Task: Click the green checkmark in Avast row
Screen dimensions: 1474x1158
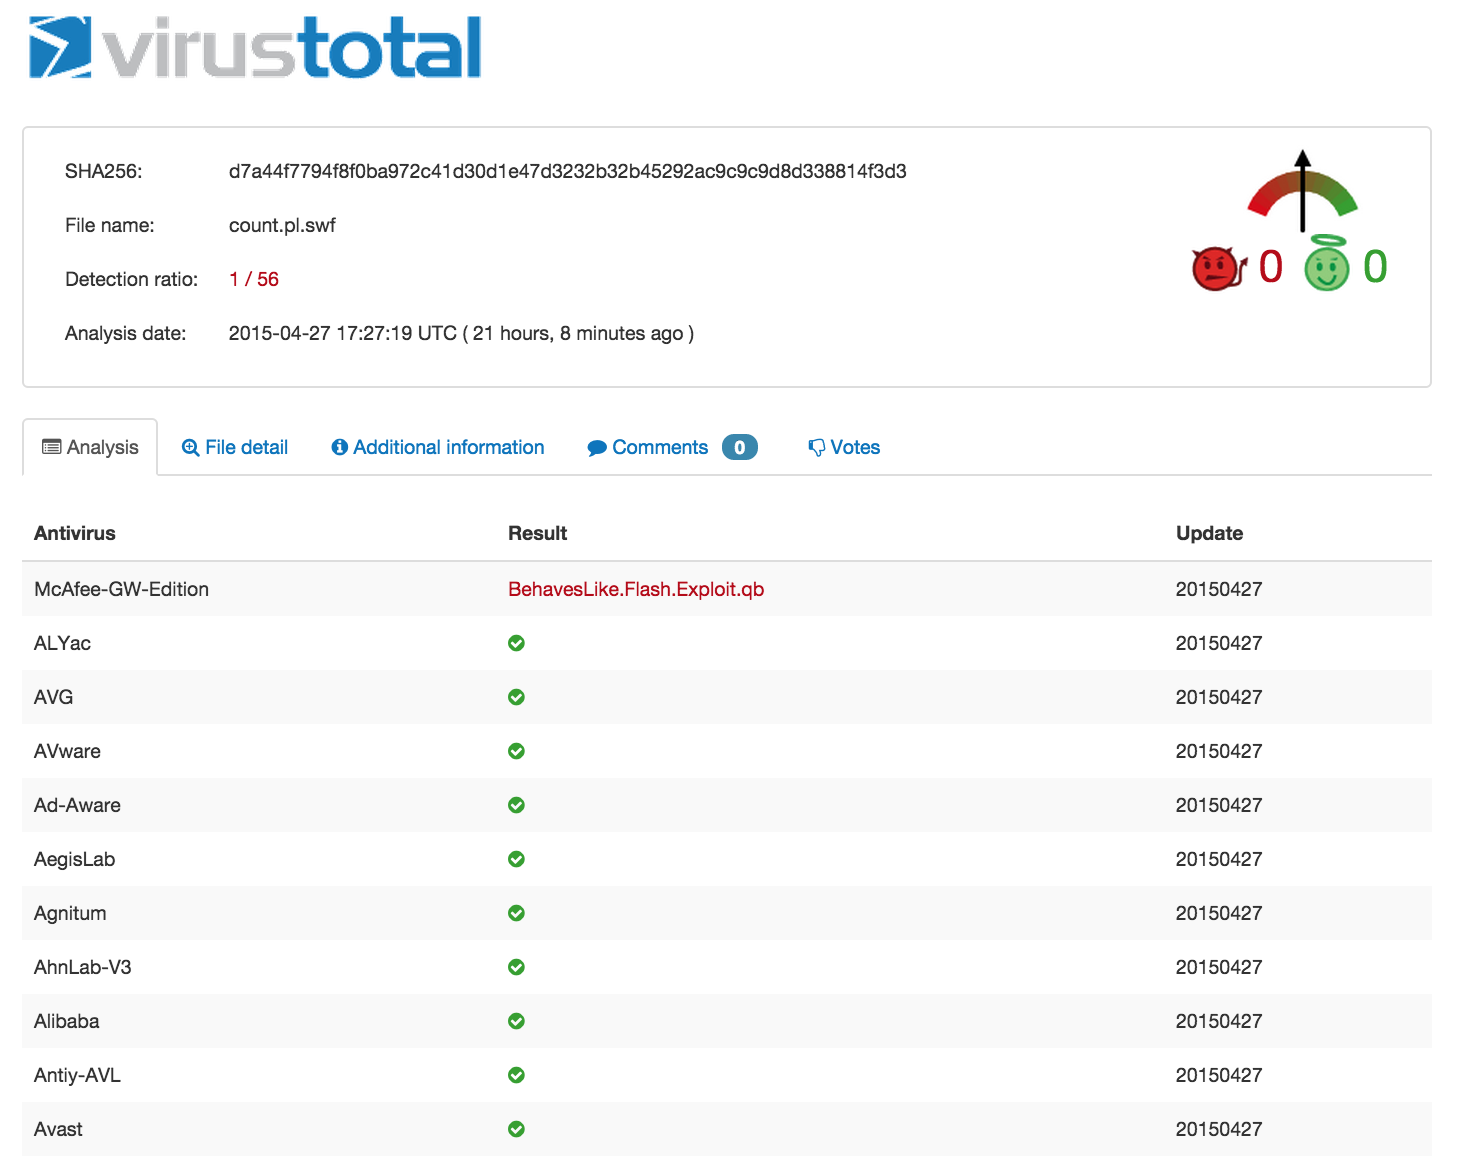Action: (x=516, y=1129)
